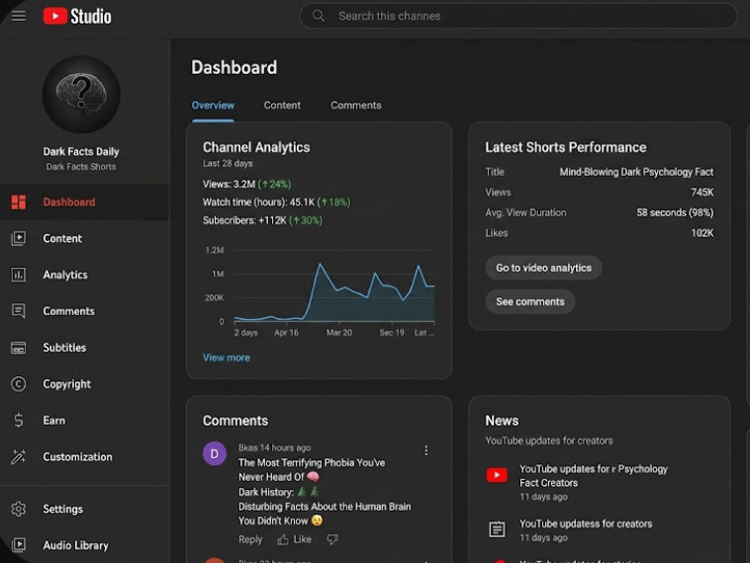
Task: Click the Copyright circle icon
Action: point(19,384)
